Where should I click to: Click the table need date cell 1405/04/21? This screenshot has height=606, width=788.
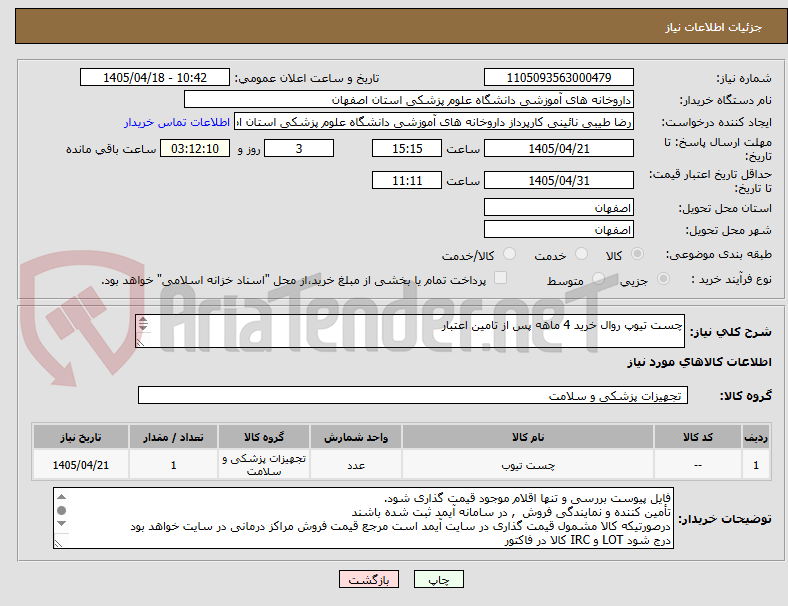(80, 465)
